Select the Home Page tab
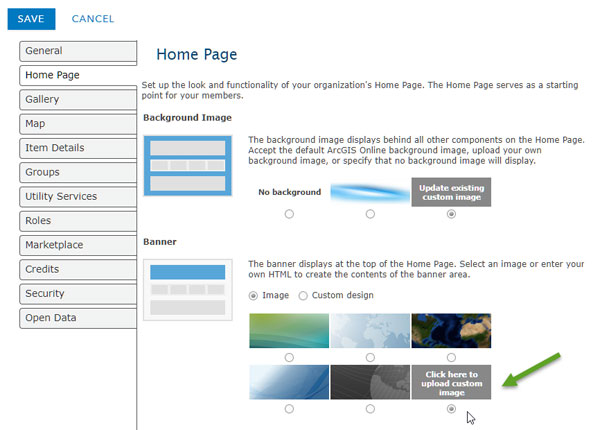 click(78, 75)
